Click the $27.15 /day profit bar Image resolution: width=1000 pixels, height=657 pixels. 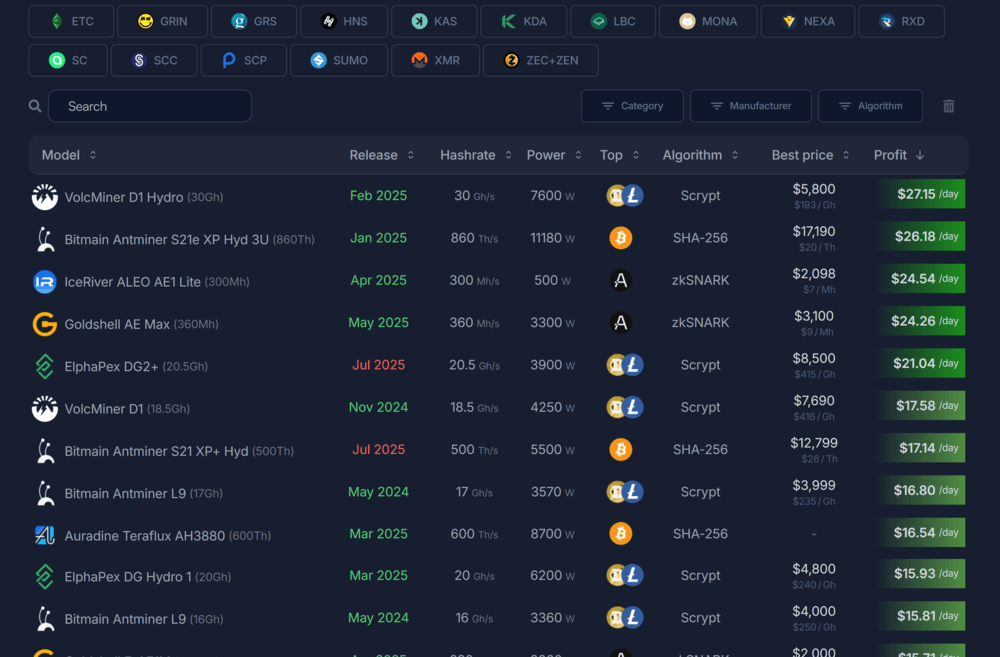pos(921,194)
